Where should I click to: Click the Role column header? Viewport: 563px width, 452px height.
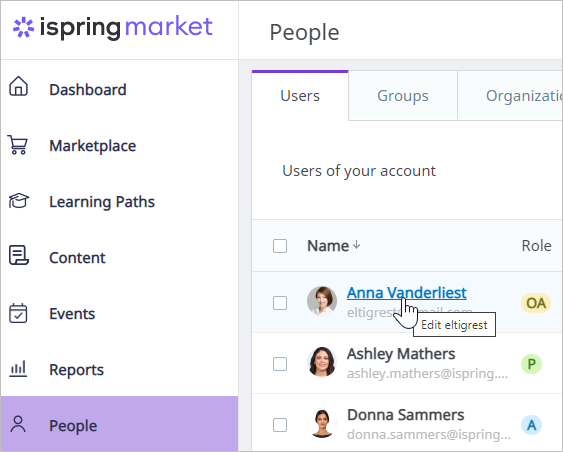[536, 246]
